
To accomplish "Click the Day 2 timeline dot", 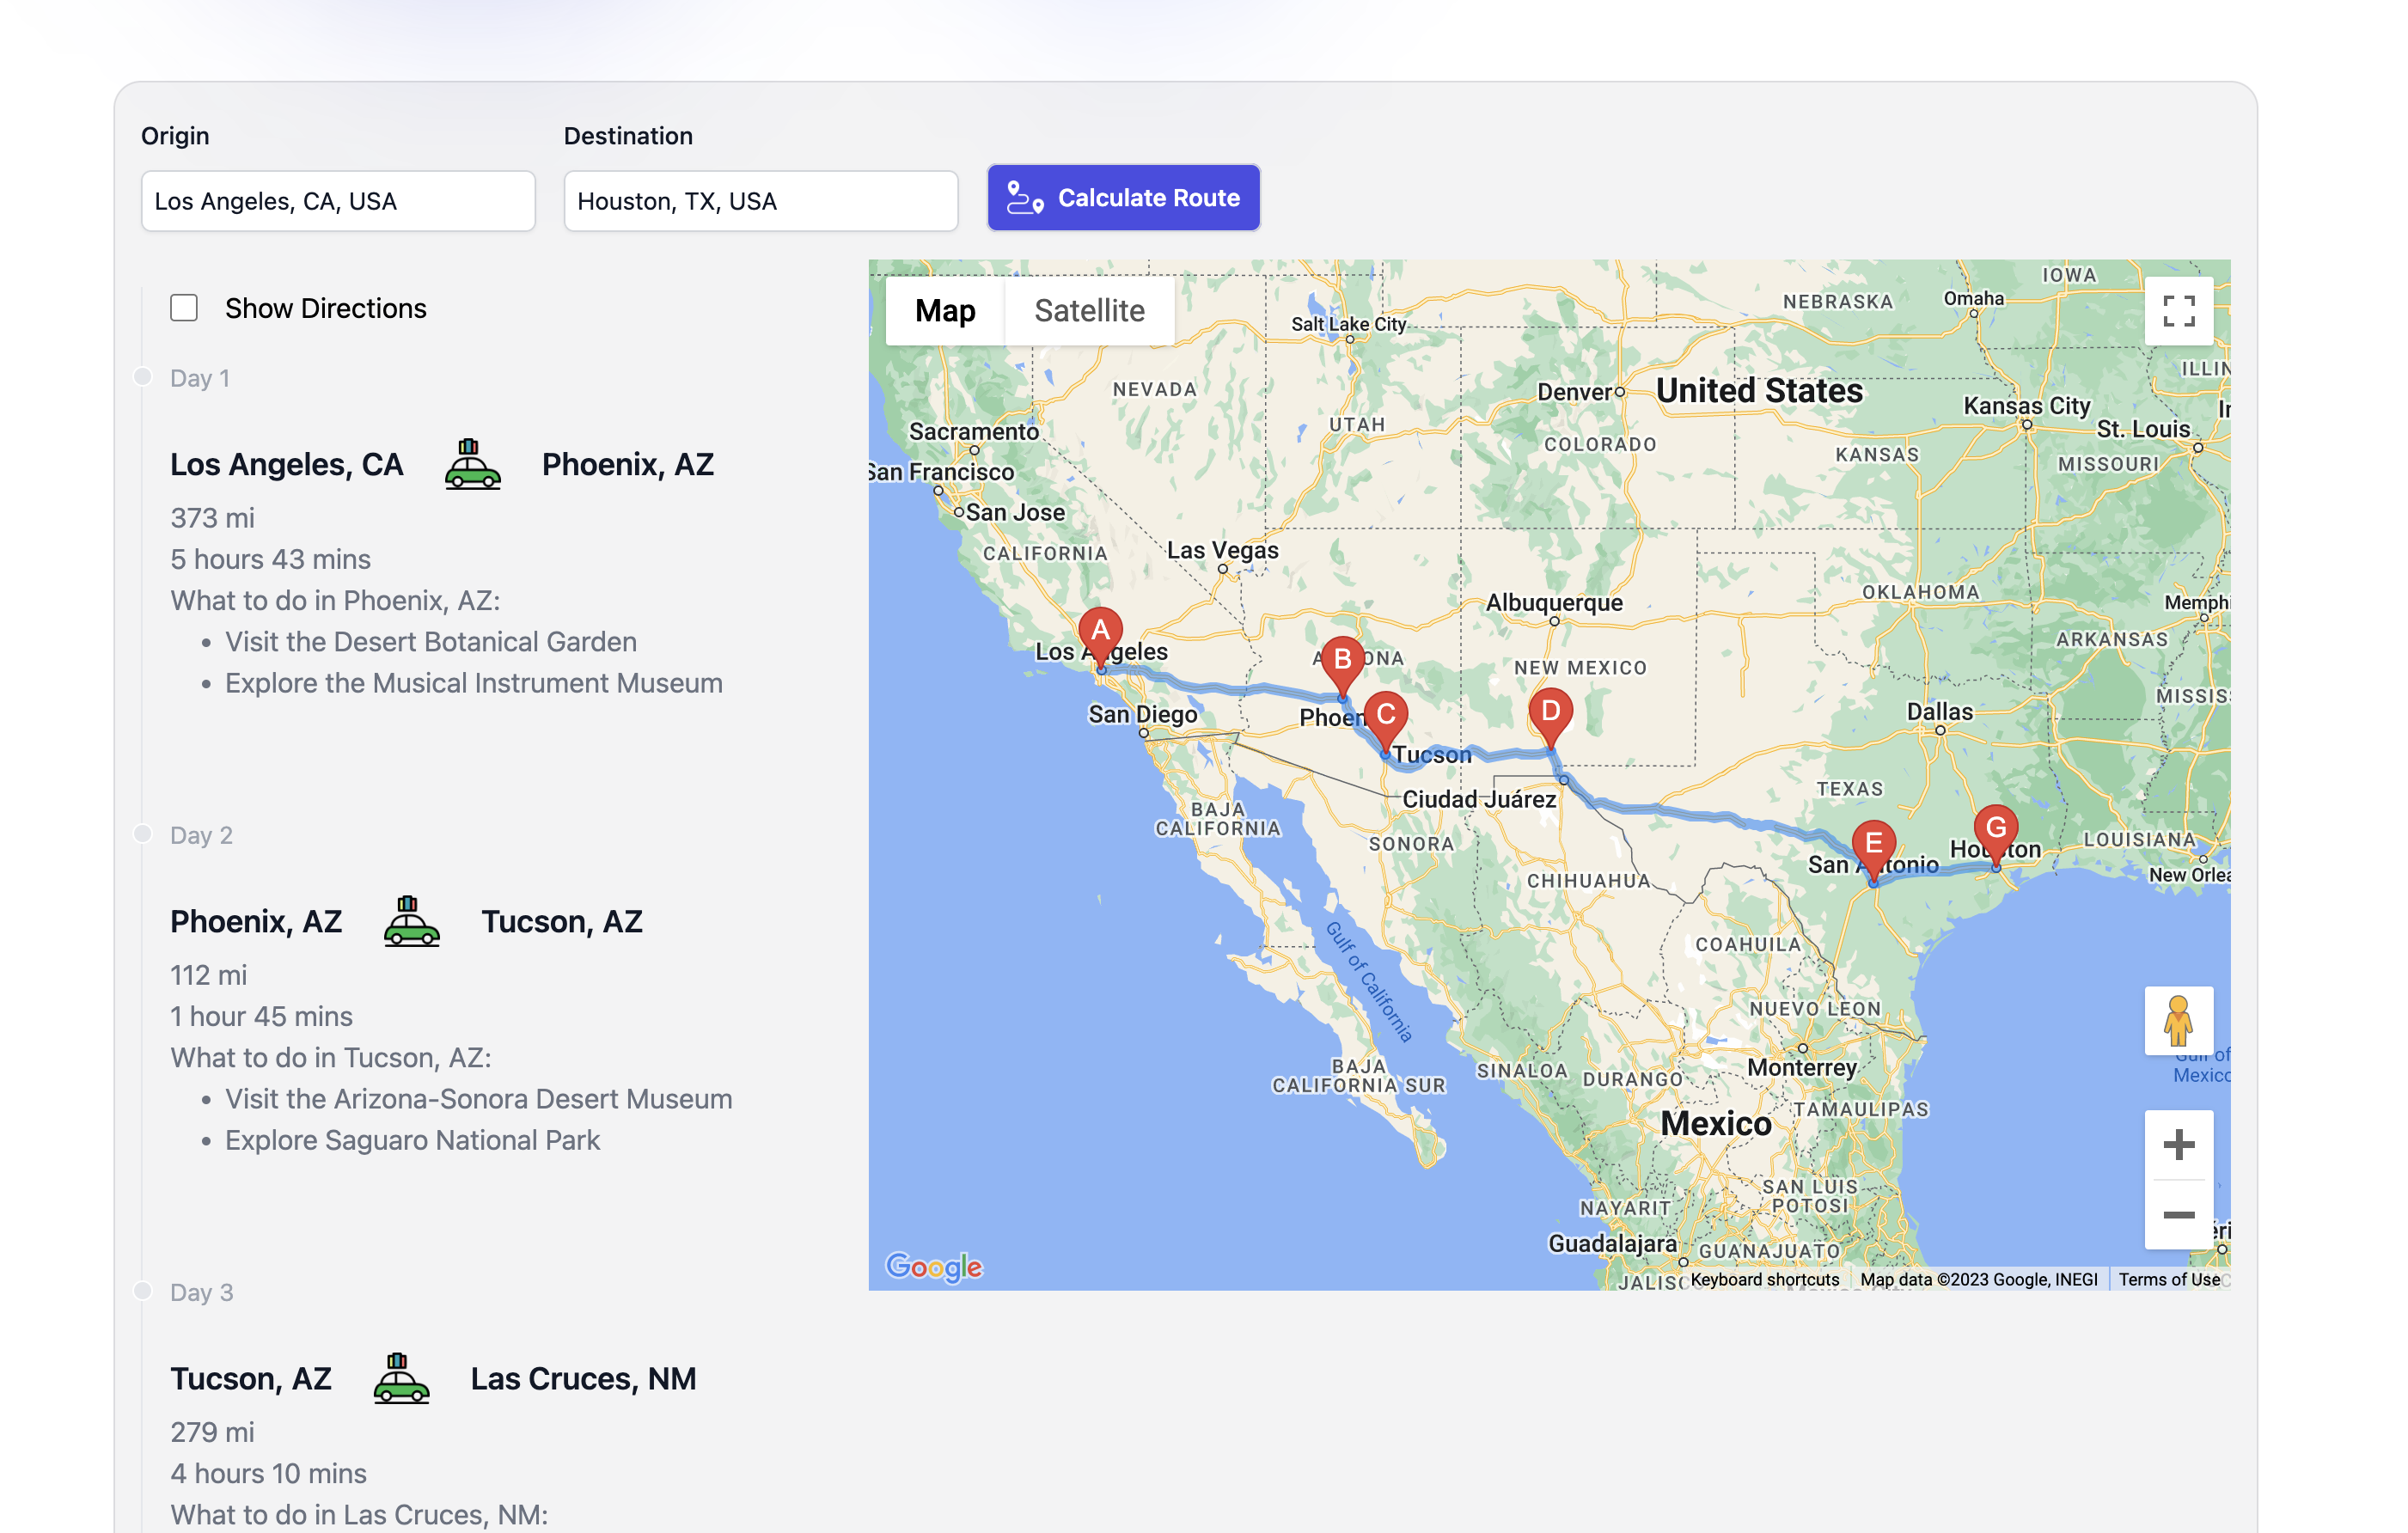I will 142,834.
